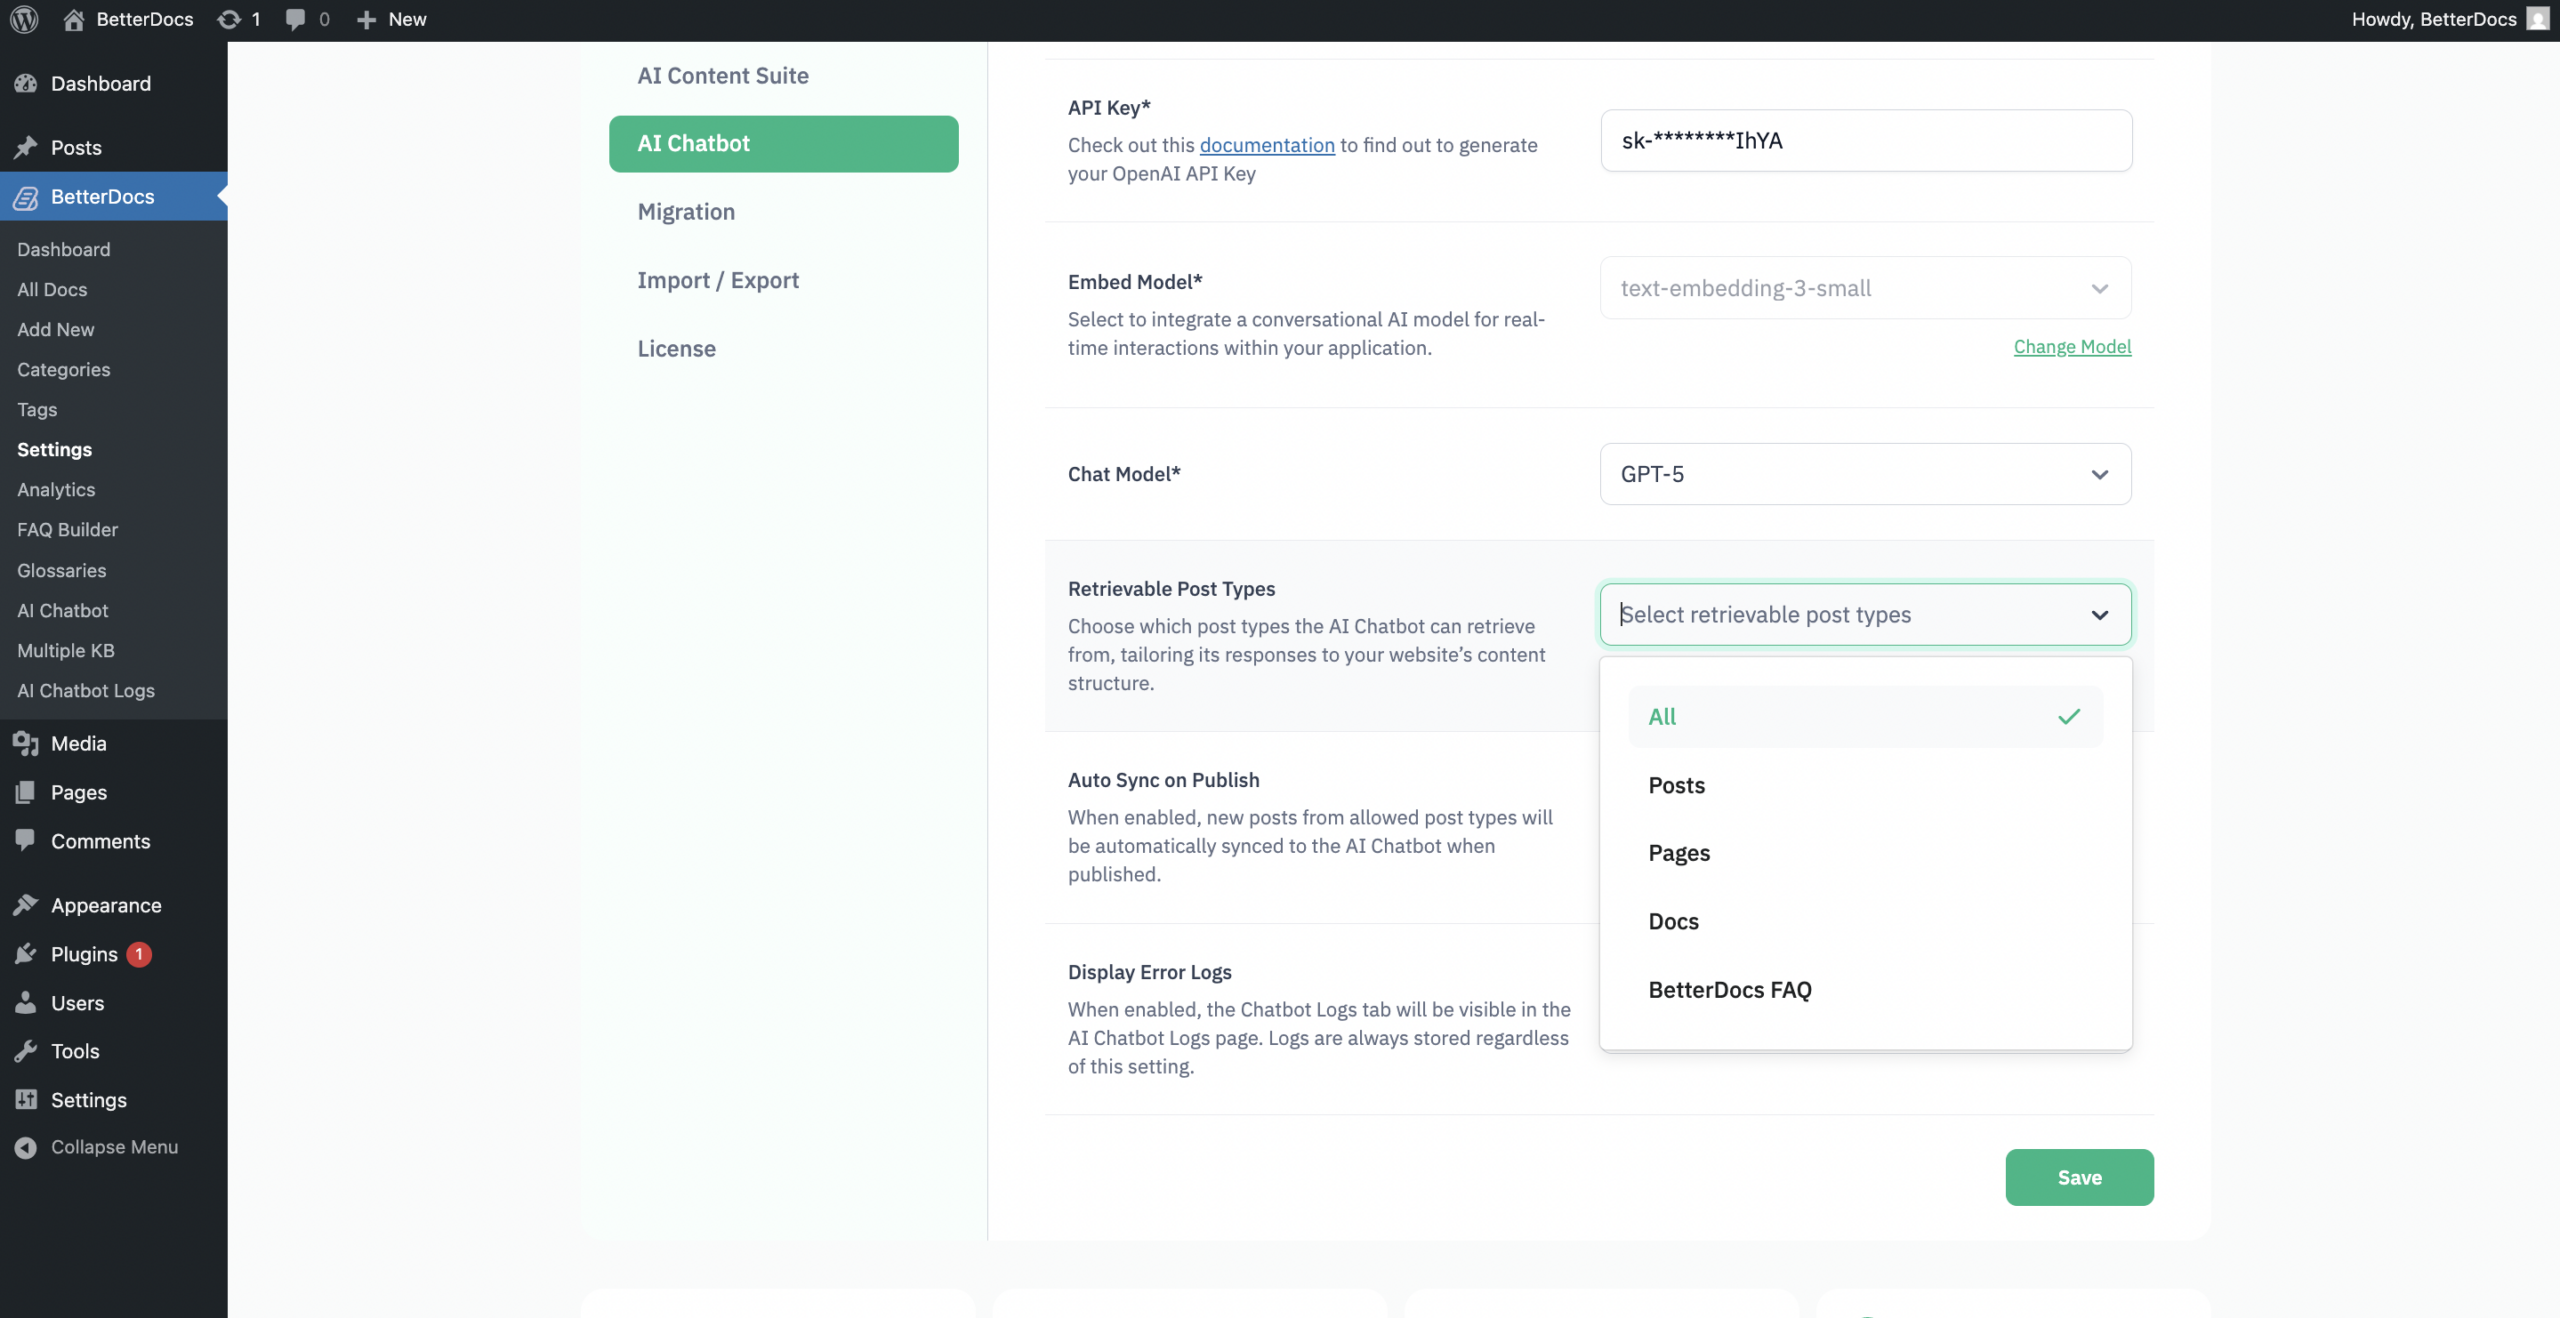Click the Change Model link
The image size is (2560, 1318).
coord(2072,346)
